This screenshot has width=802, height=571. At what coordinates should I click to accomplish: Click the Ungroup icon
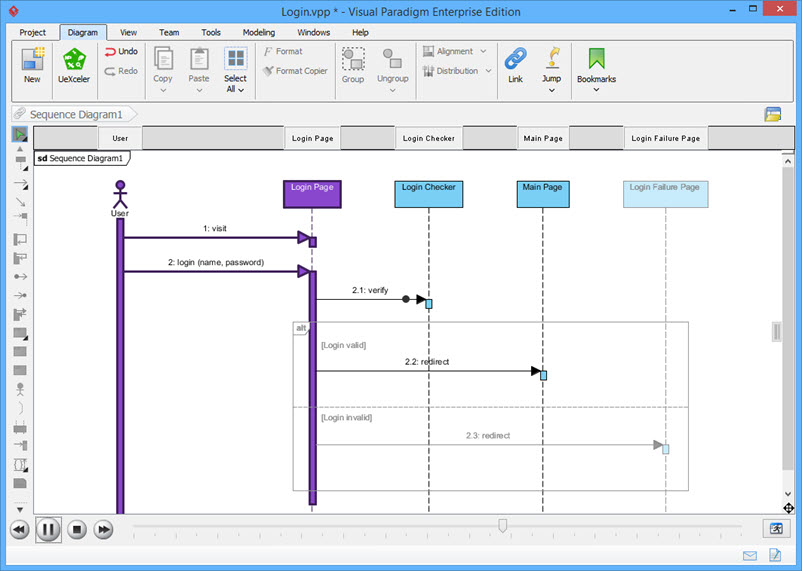pyautogui.click(x=392, y=58)
